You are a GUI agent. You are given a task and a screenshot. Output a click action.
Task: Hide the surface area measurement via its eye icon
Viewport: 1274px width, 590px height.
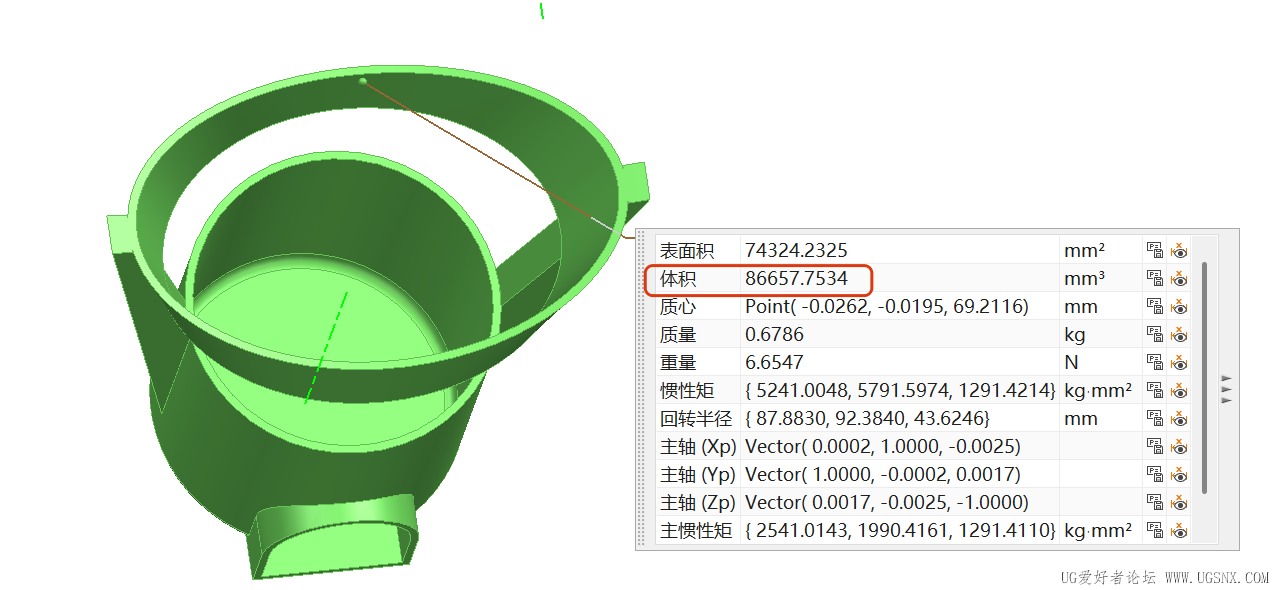click(1179, 250)
